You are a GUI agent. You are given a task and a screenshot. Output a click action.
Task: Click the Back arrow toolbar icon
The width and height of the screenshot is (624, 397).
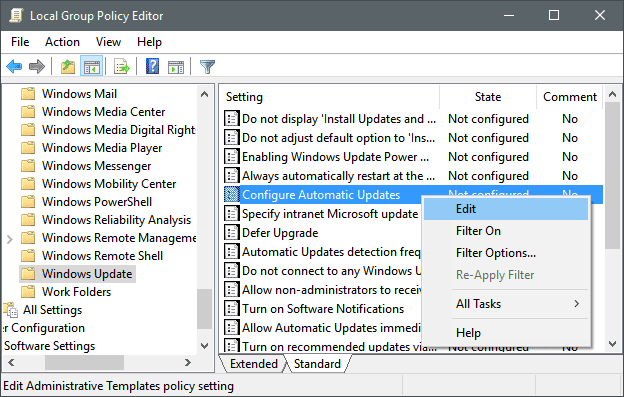(14, 66)
